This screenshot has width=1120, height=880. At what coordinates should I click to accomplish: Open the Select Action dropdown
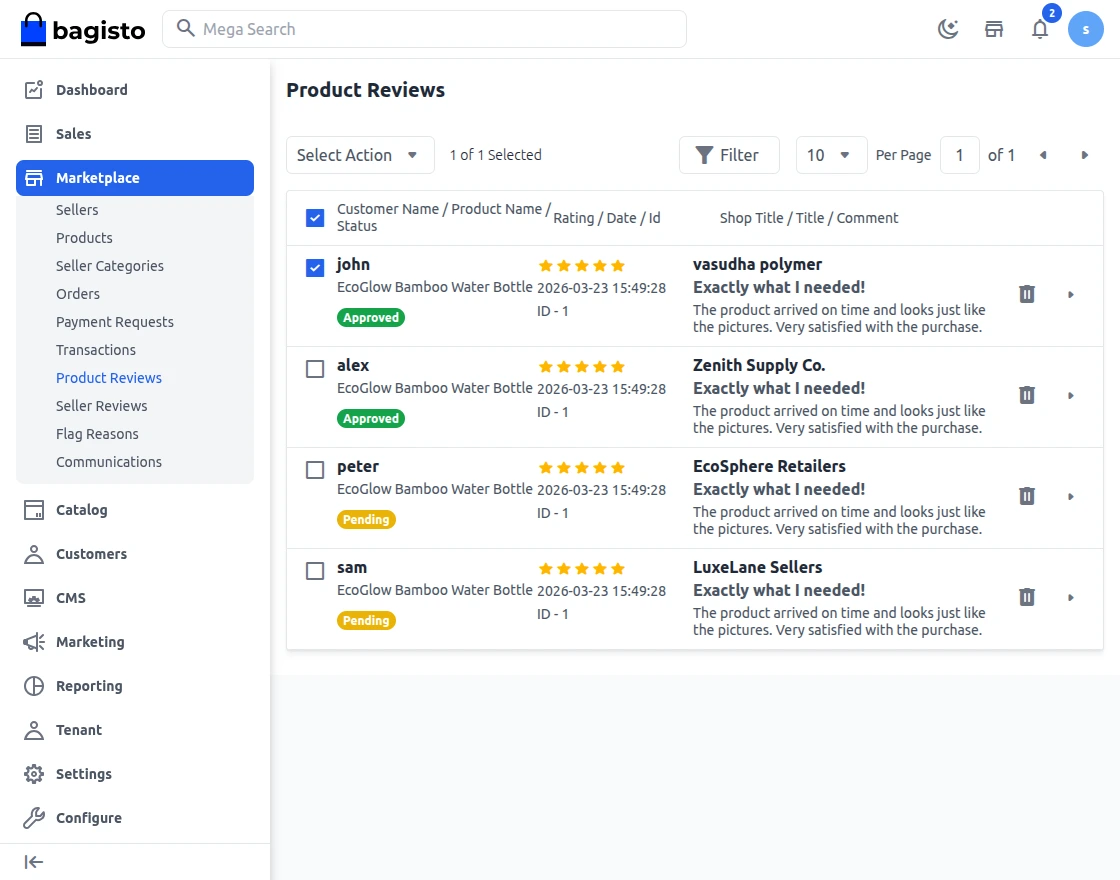point(360,155)
